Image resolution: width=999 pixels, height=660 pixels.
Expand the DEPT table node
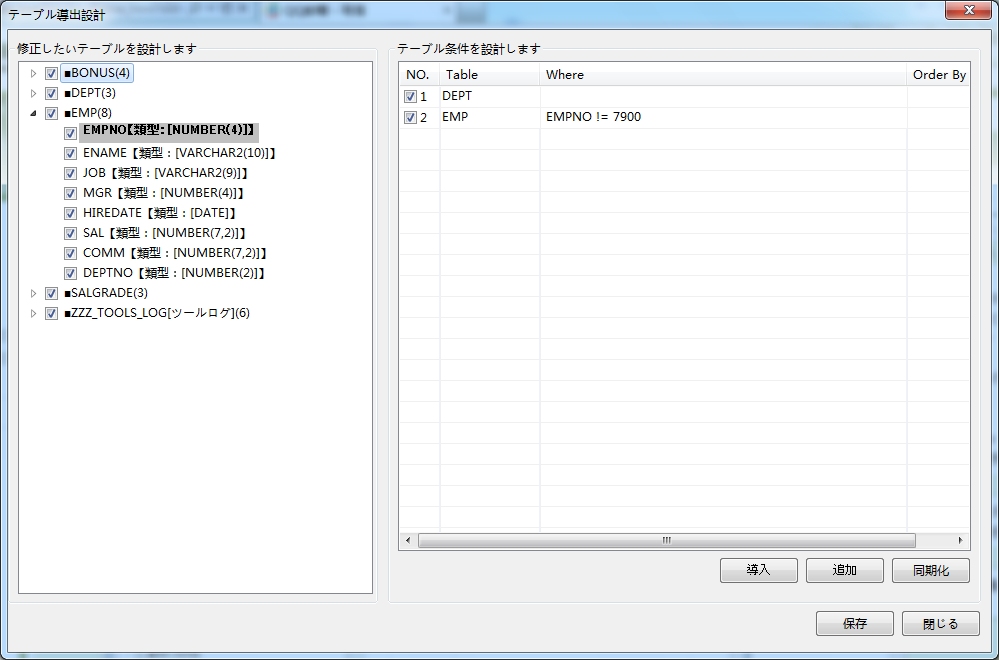pos(33,93)
